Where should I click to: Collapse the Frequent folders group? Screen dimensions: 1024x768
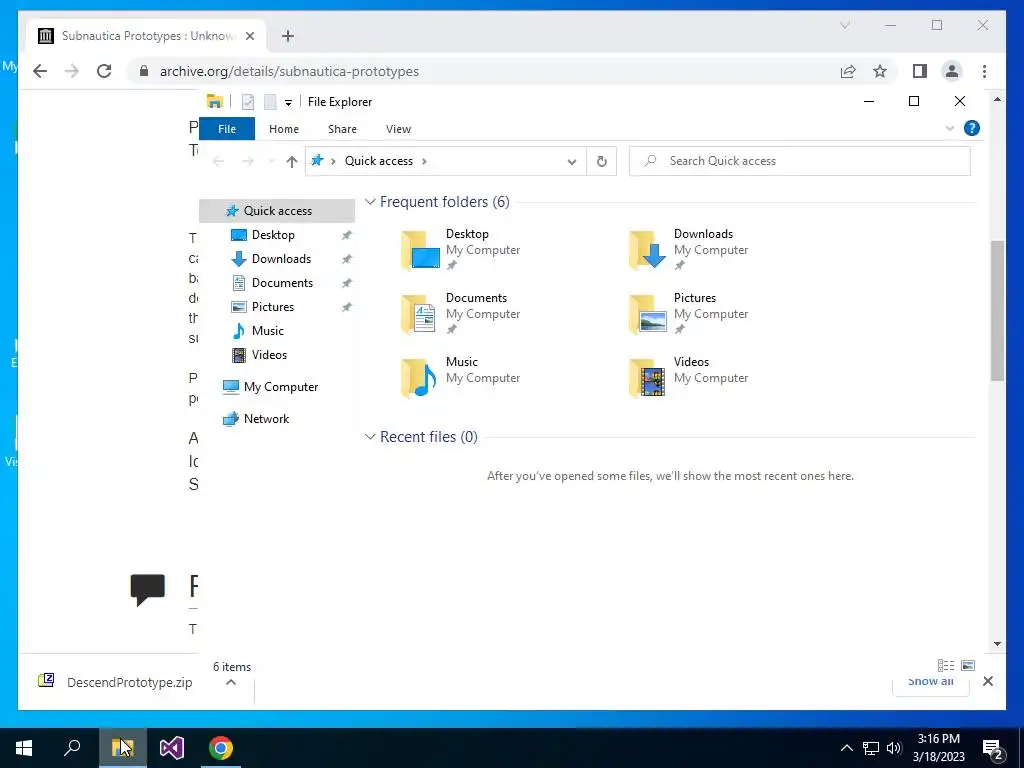(x=370, y=202)
